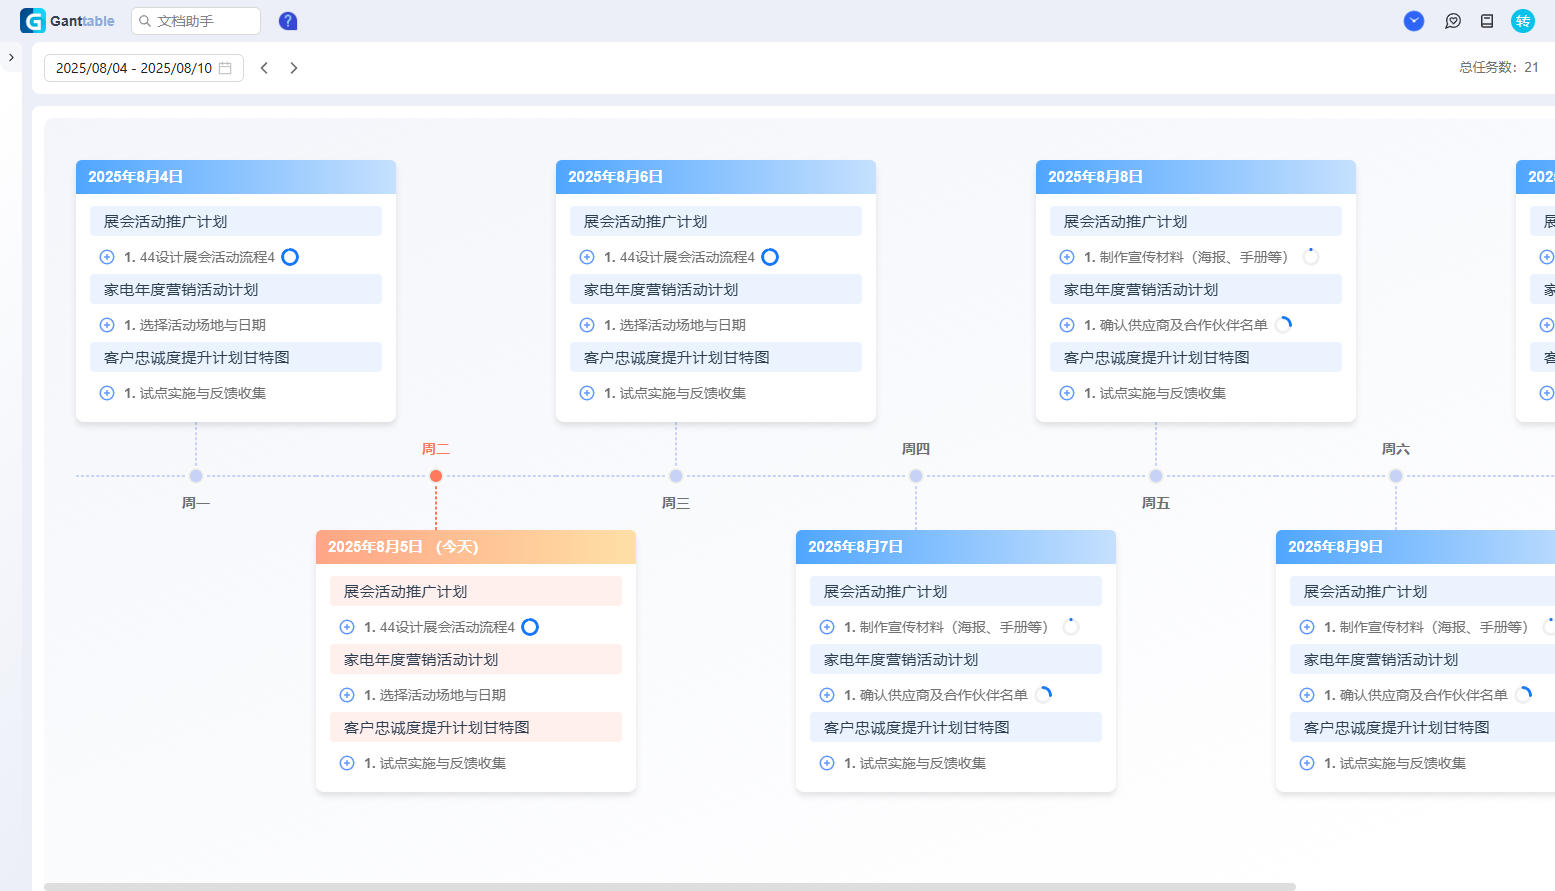Expand 制作宣传材料 task in August 8 card
The height and width of the screenshot is (891, 1555).
point(1067,257)
